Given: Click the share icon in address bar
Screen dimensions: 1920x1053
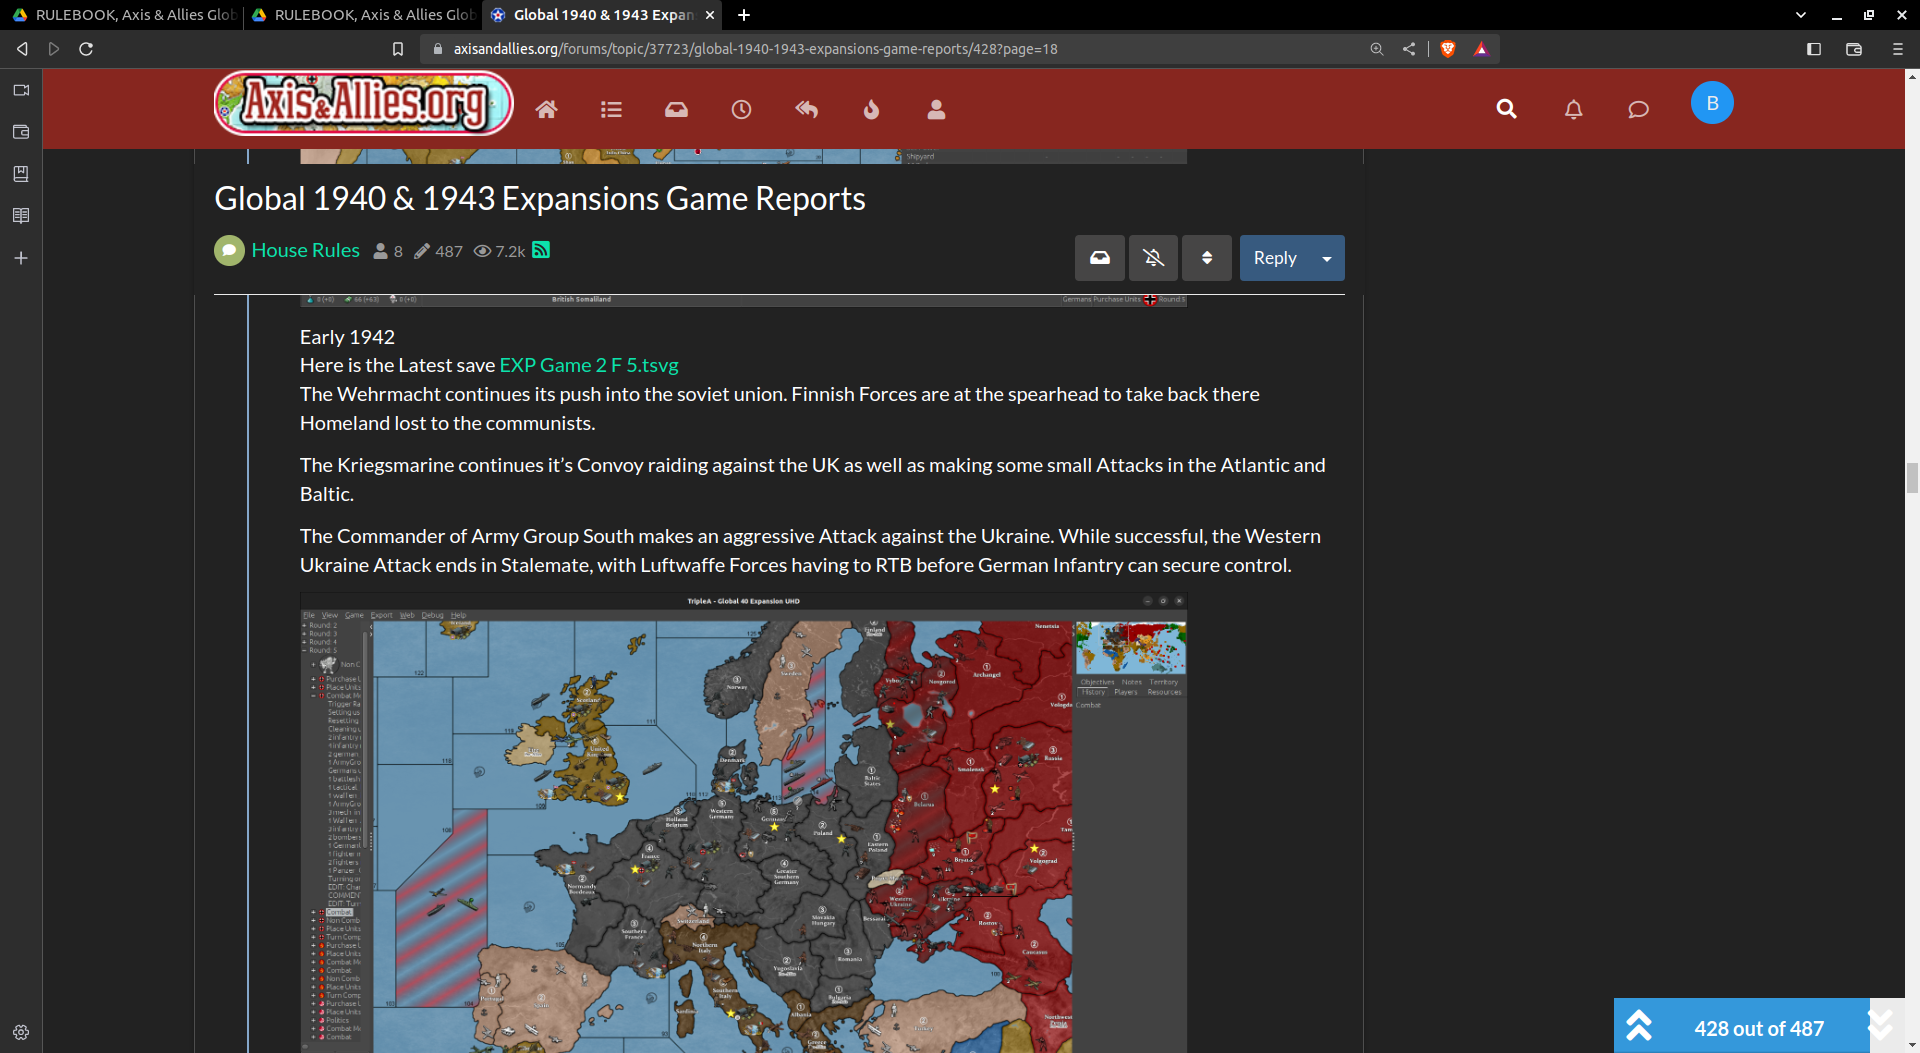Looking at the screenshot, I should click(x=1409, y=49).
